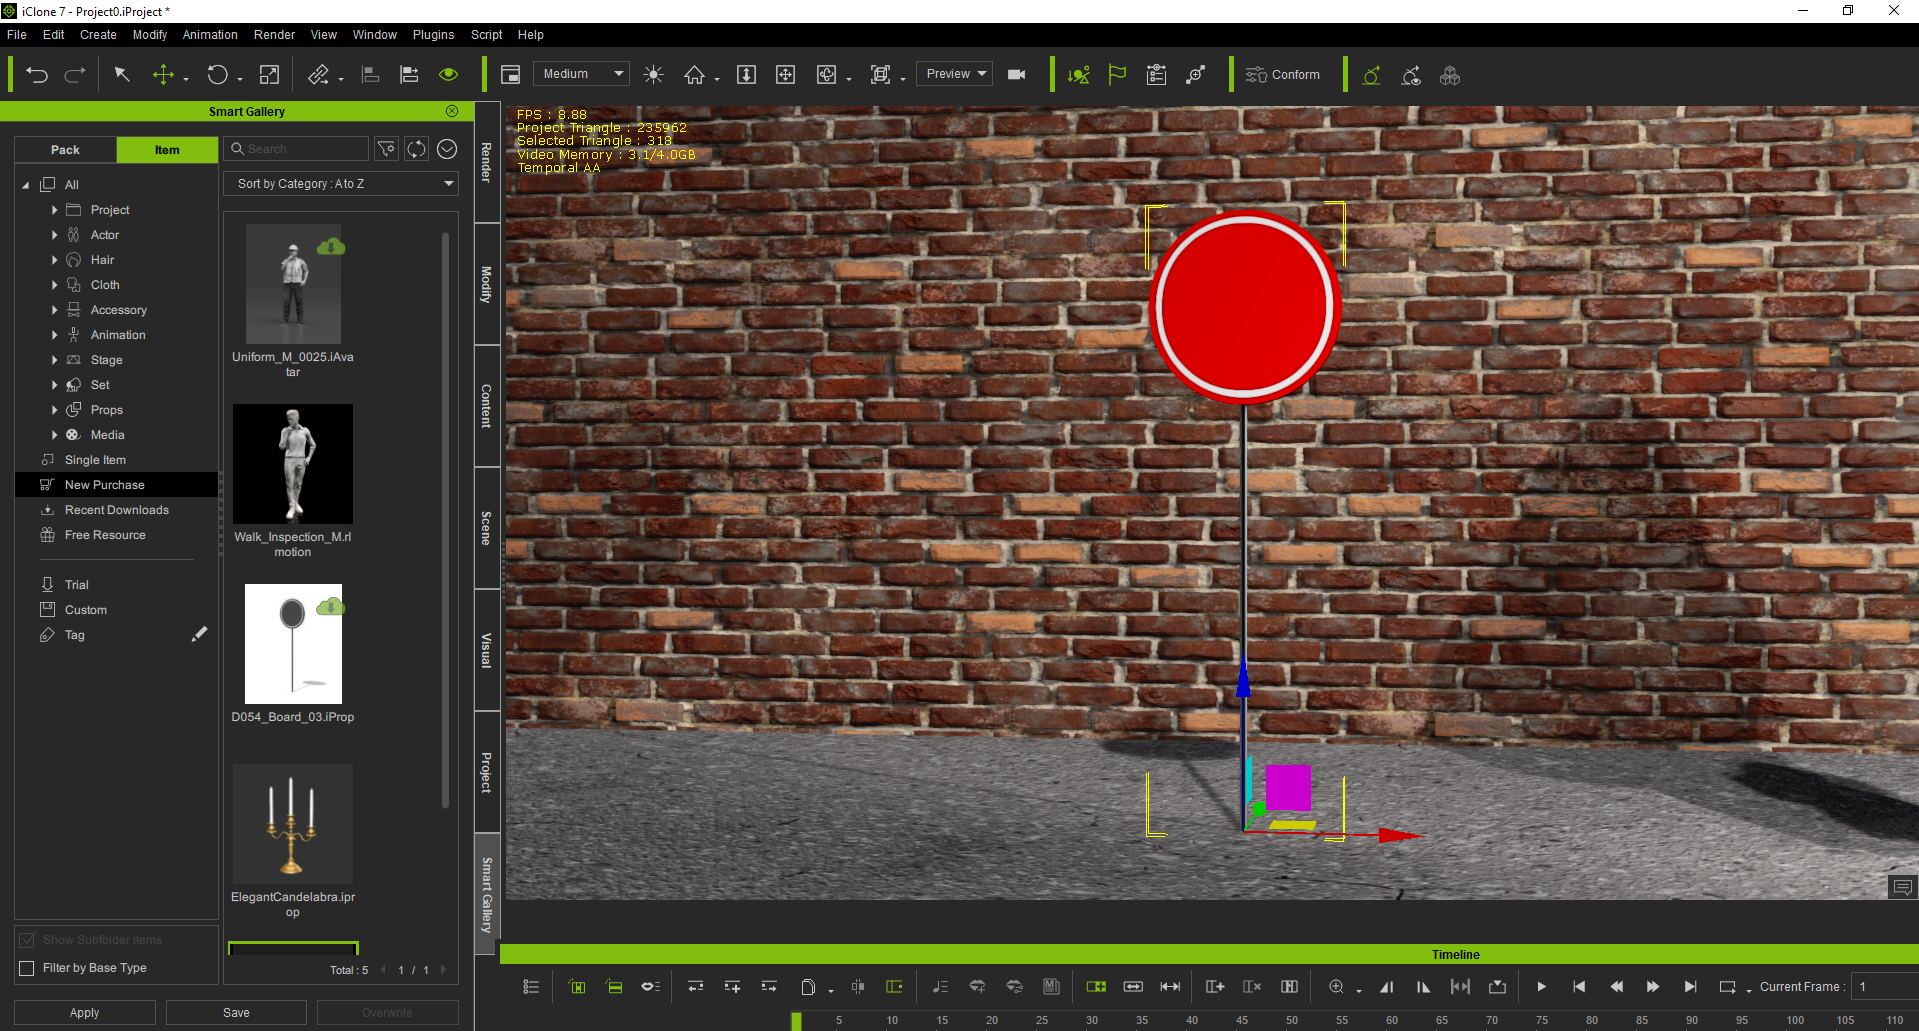Click the camera record icon
Screen dimensions: 1919x1031
(x=1017, y=75)
